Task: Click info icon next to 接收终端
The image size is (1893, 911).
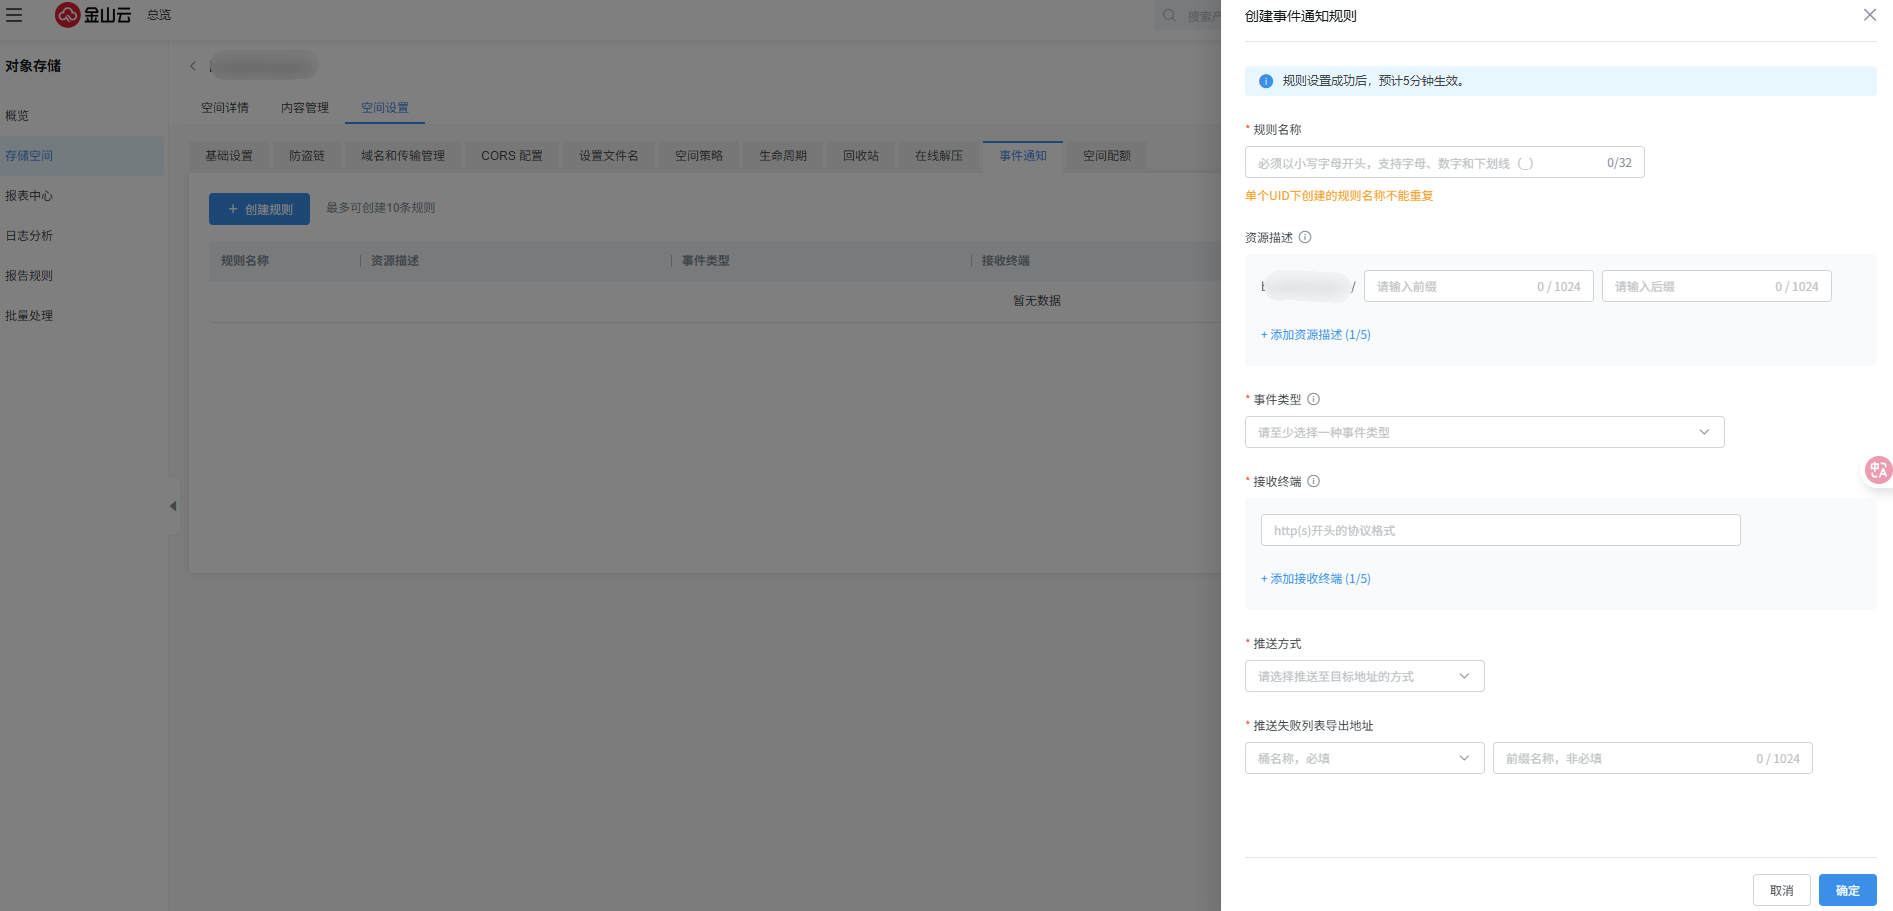Action: (1314, 481)
